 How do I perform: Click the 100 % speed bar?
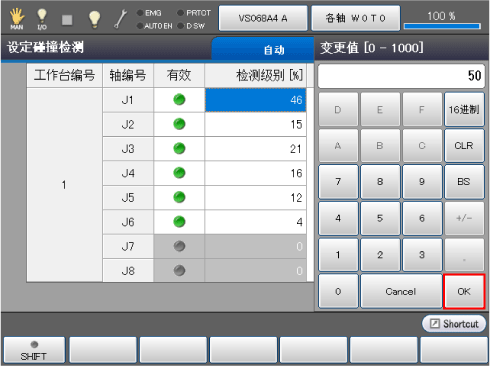click(442, 20)
